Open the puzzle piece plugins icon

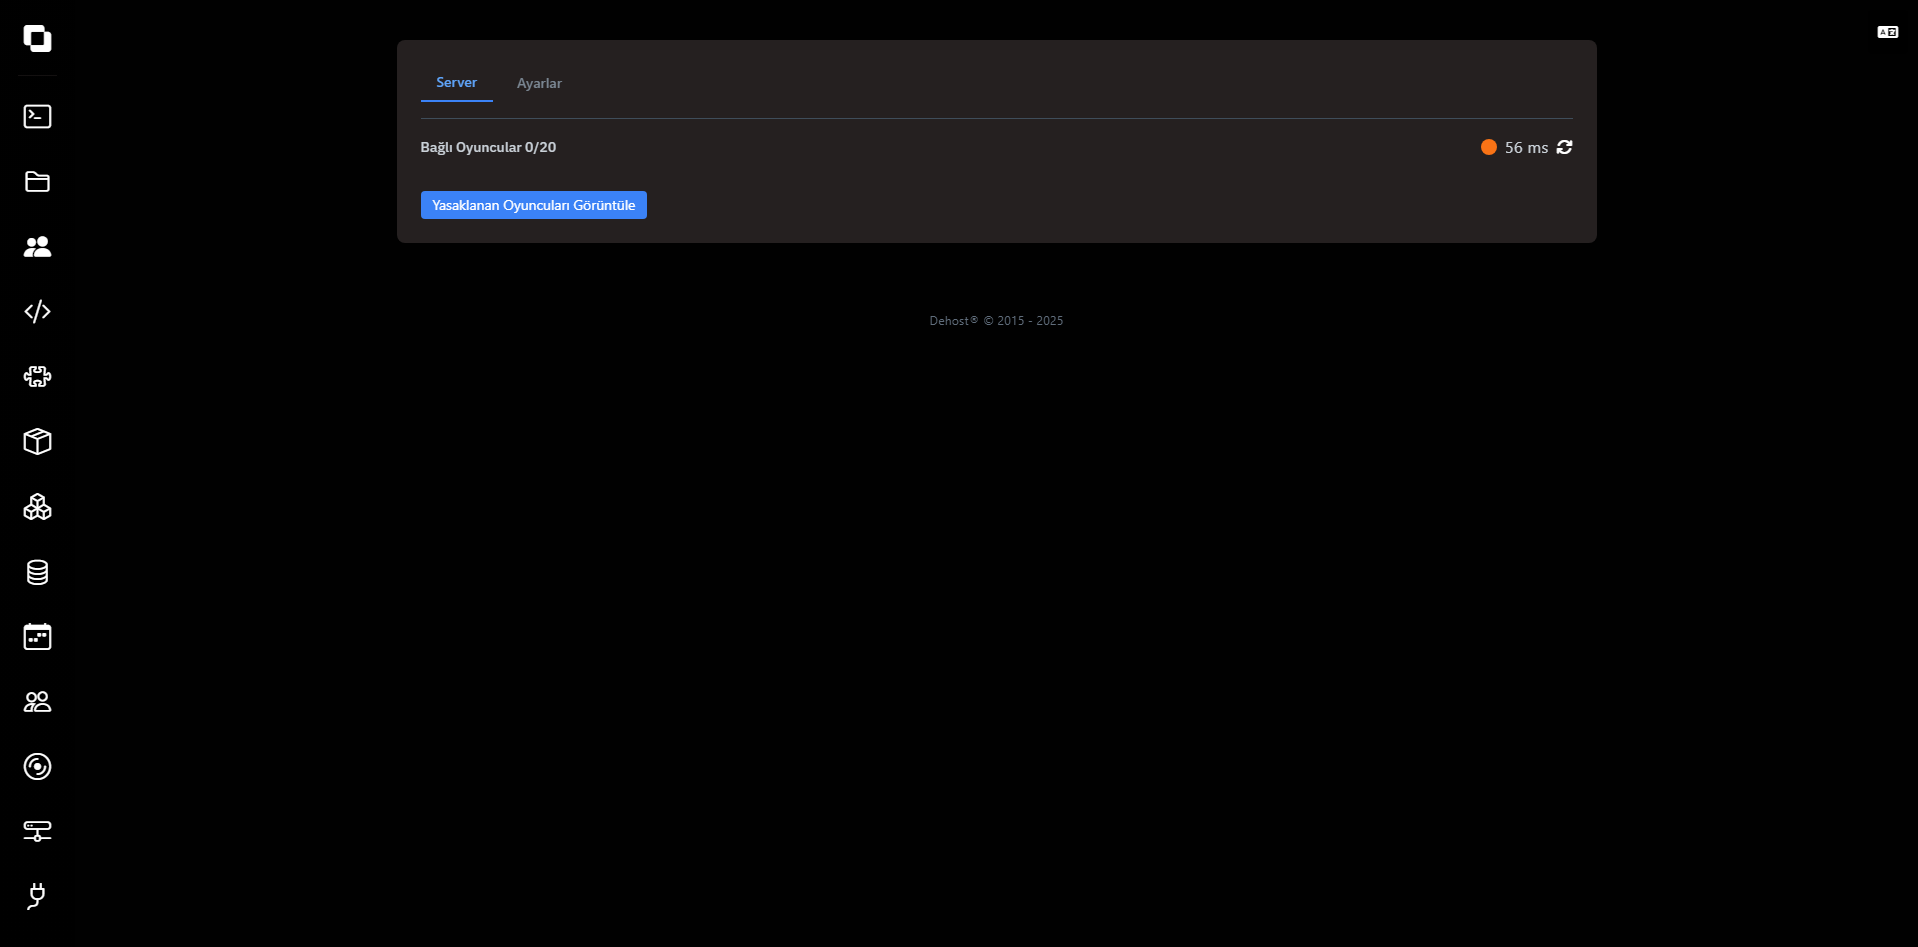tap(37, 377)
